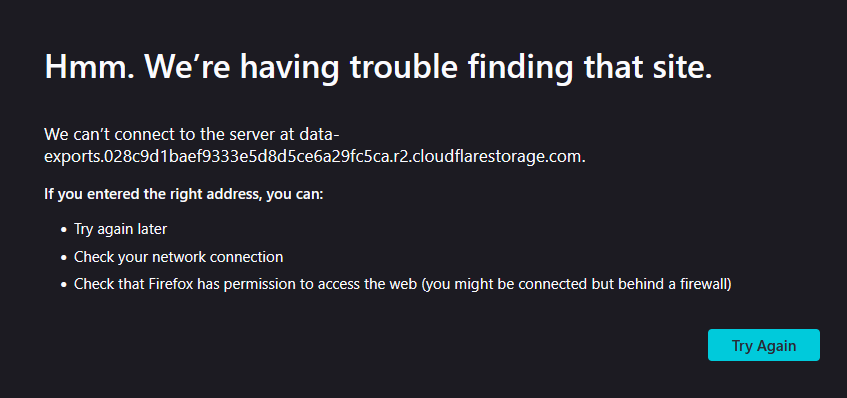847x398 pixels.
Task: Click the 'Check your network connection' list item
Action: pos(178,257)
